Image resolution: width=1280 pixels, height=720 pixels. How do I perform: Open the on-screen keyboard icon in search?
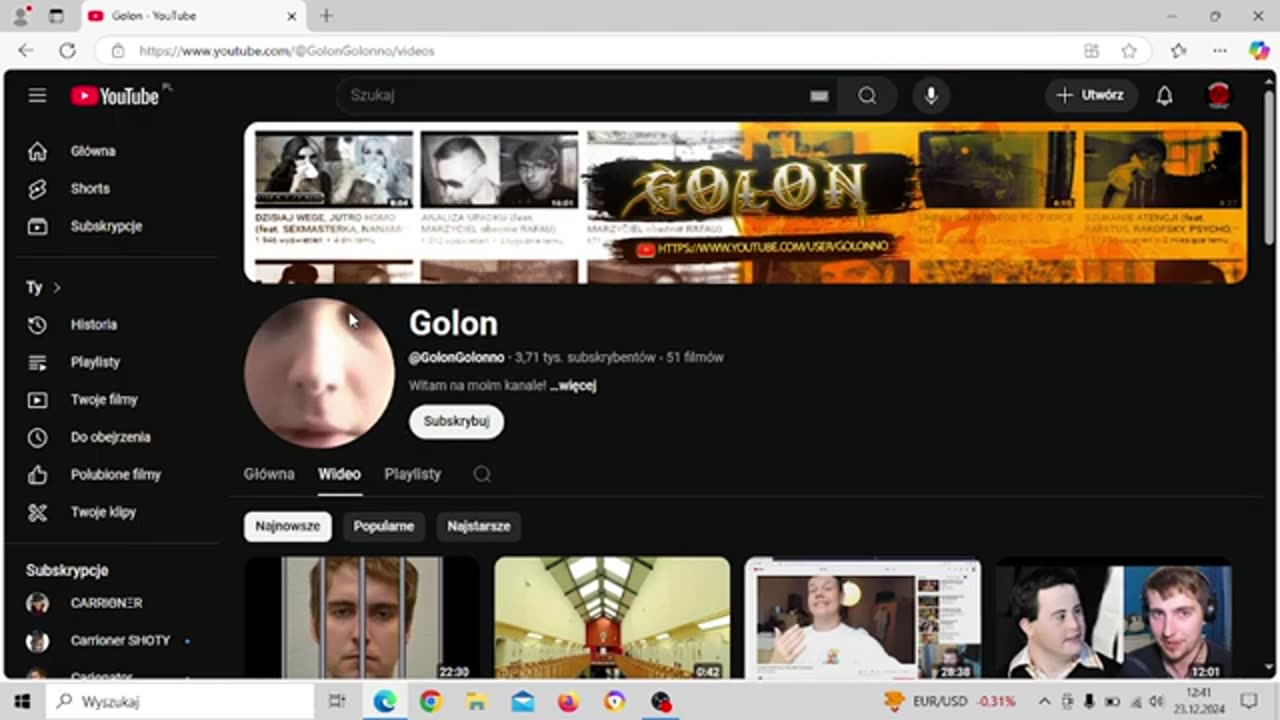pyautogui.click(x=819, y=96)
